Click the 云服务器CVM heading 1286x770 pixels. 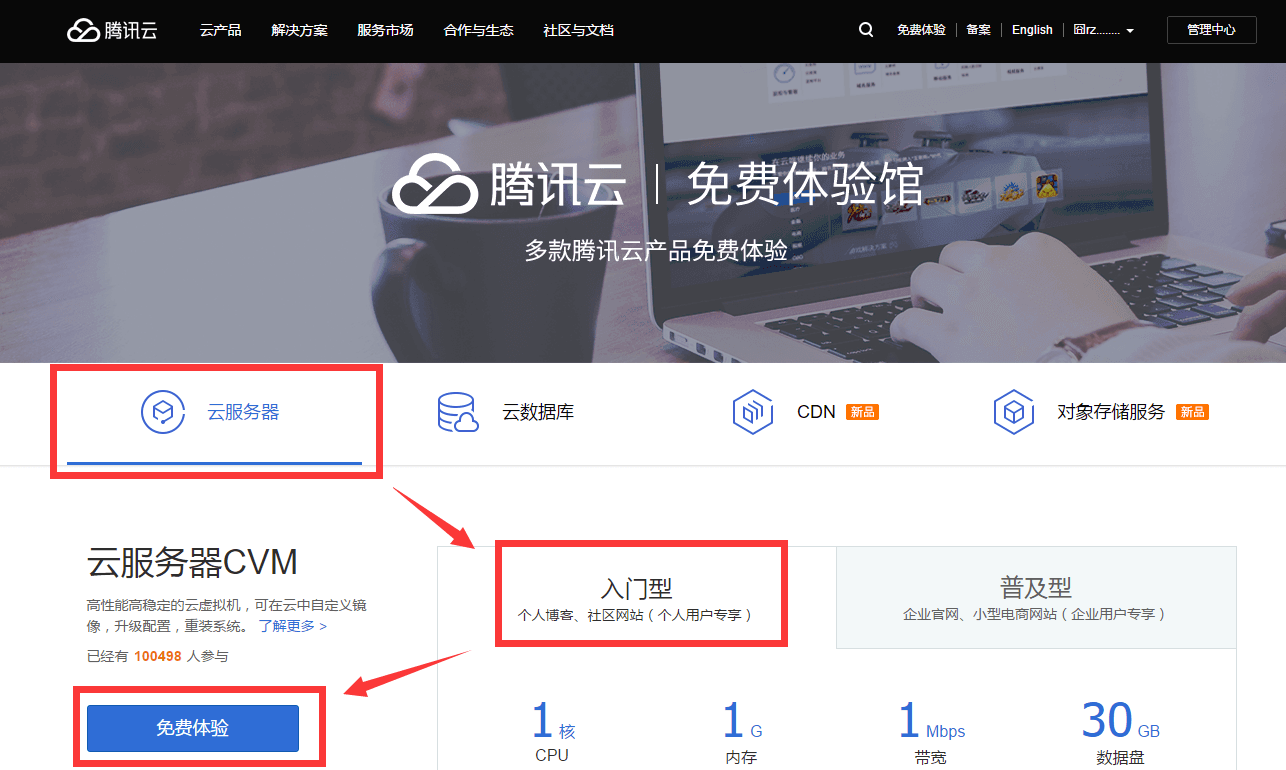pos(193,563)
